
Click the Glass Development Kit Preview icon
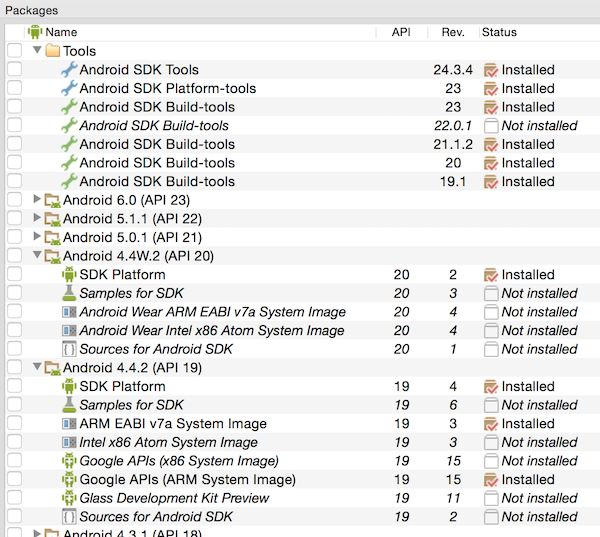(x=69, y=498)
